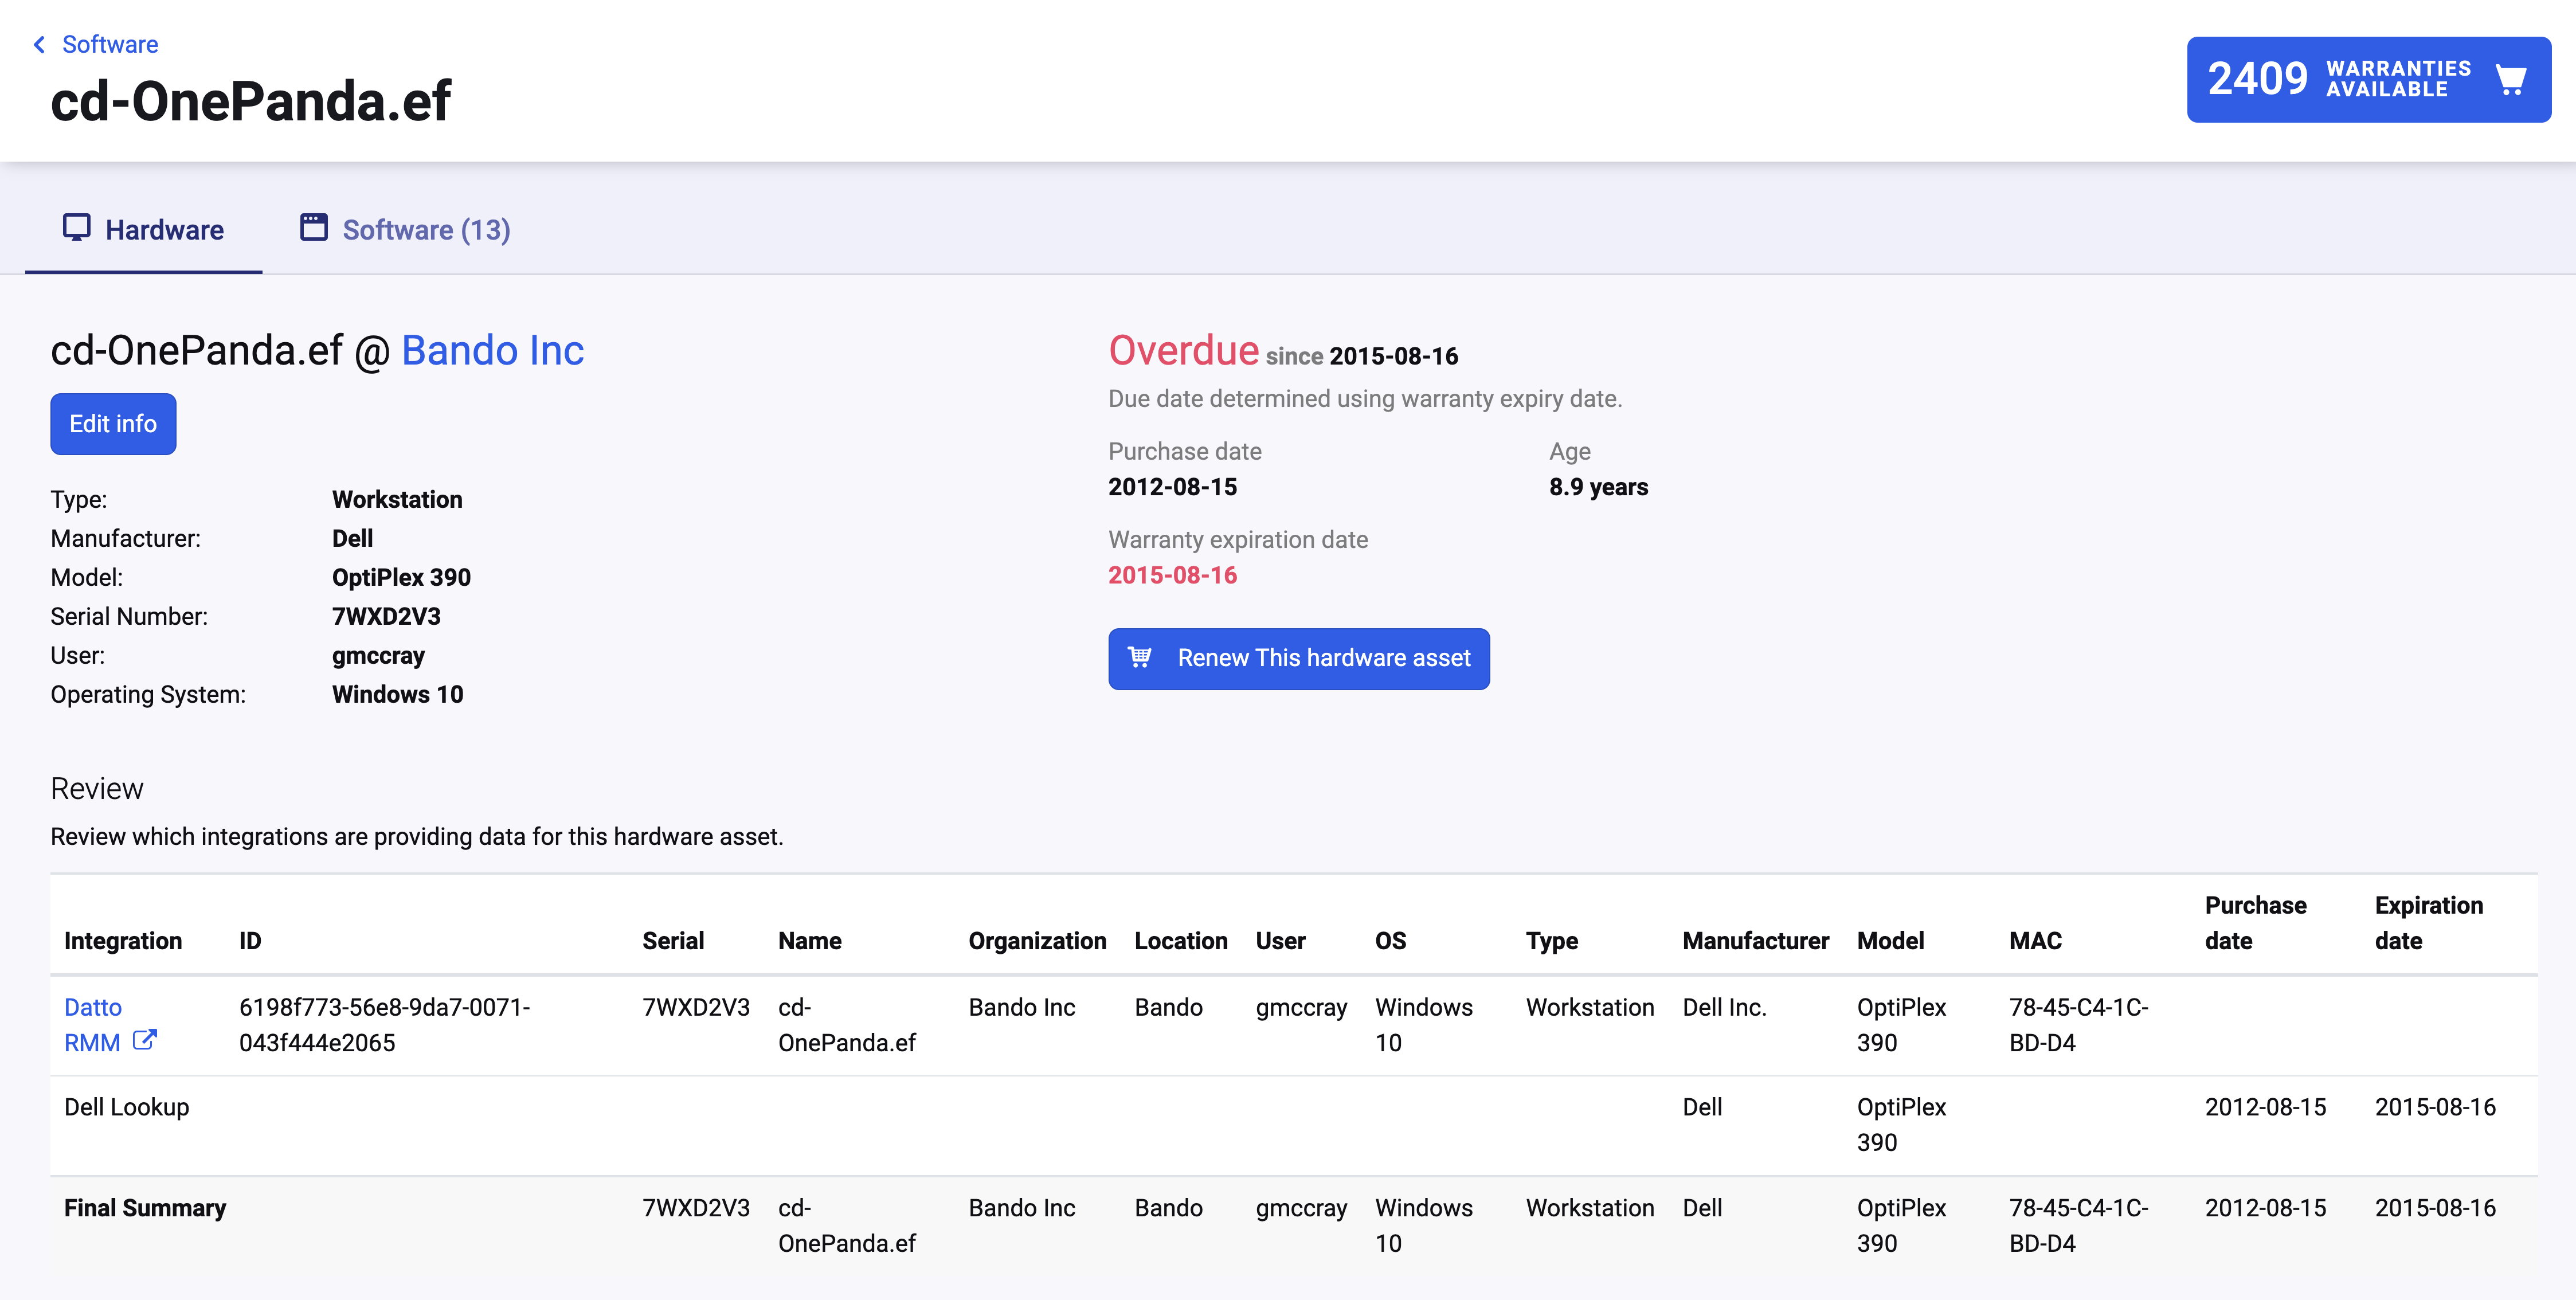
Task: Click the Manufacturer column header
Action: (x=1755, y=941)
